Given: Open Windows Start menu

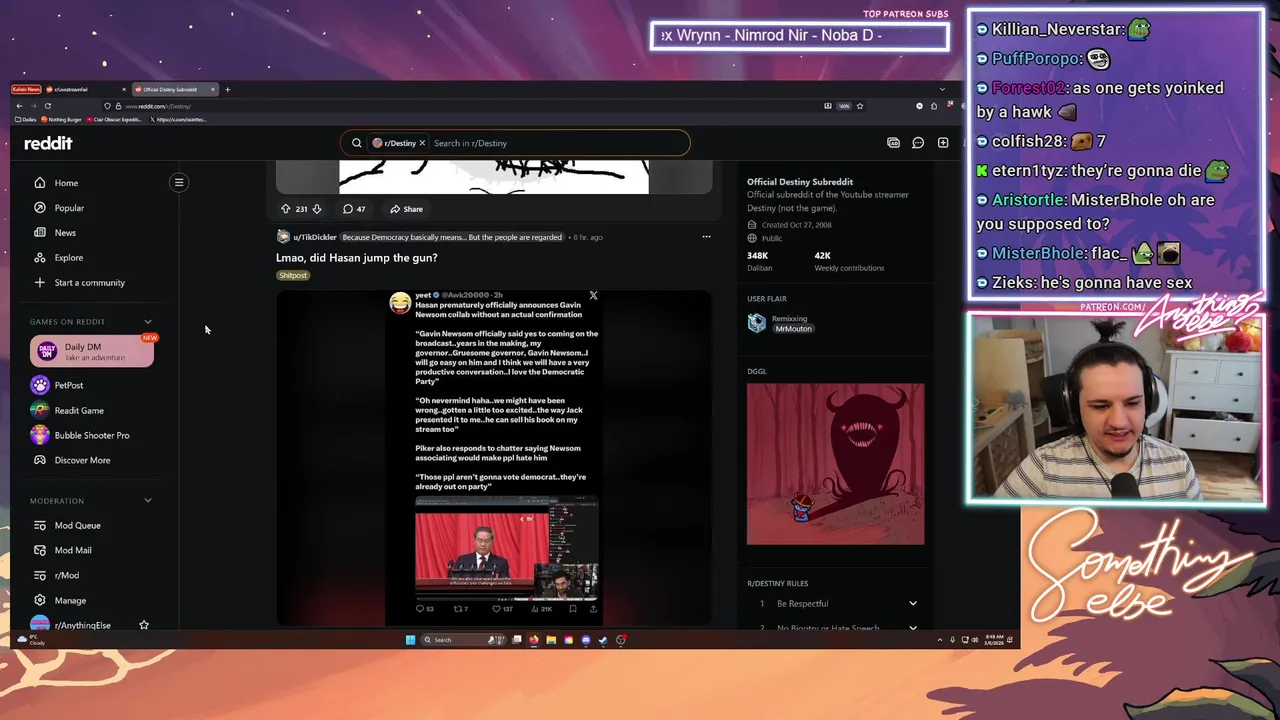Looking at the screenshot, I should [410, 640].
